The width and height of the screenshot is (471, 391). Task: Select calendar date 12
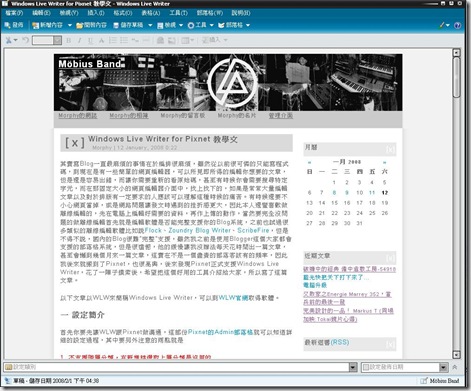click(x=385, y=192)
